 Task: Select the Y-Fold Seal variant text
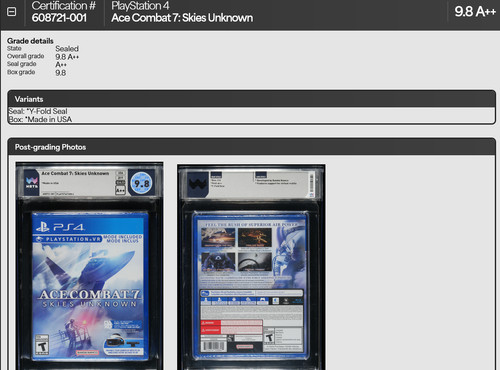38,111
